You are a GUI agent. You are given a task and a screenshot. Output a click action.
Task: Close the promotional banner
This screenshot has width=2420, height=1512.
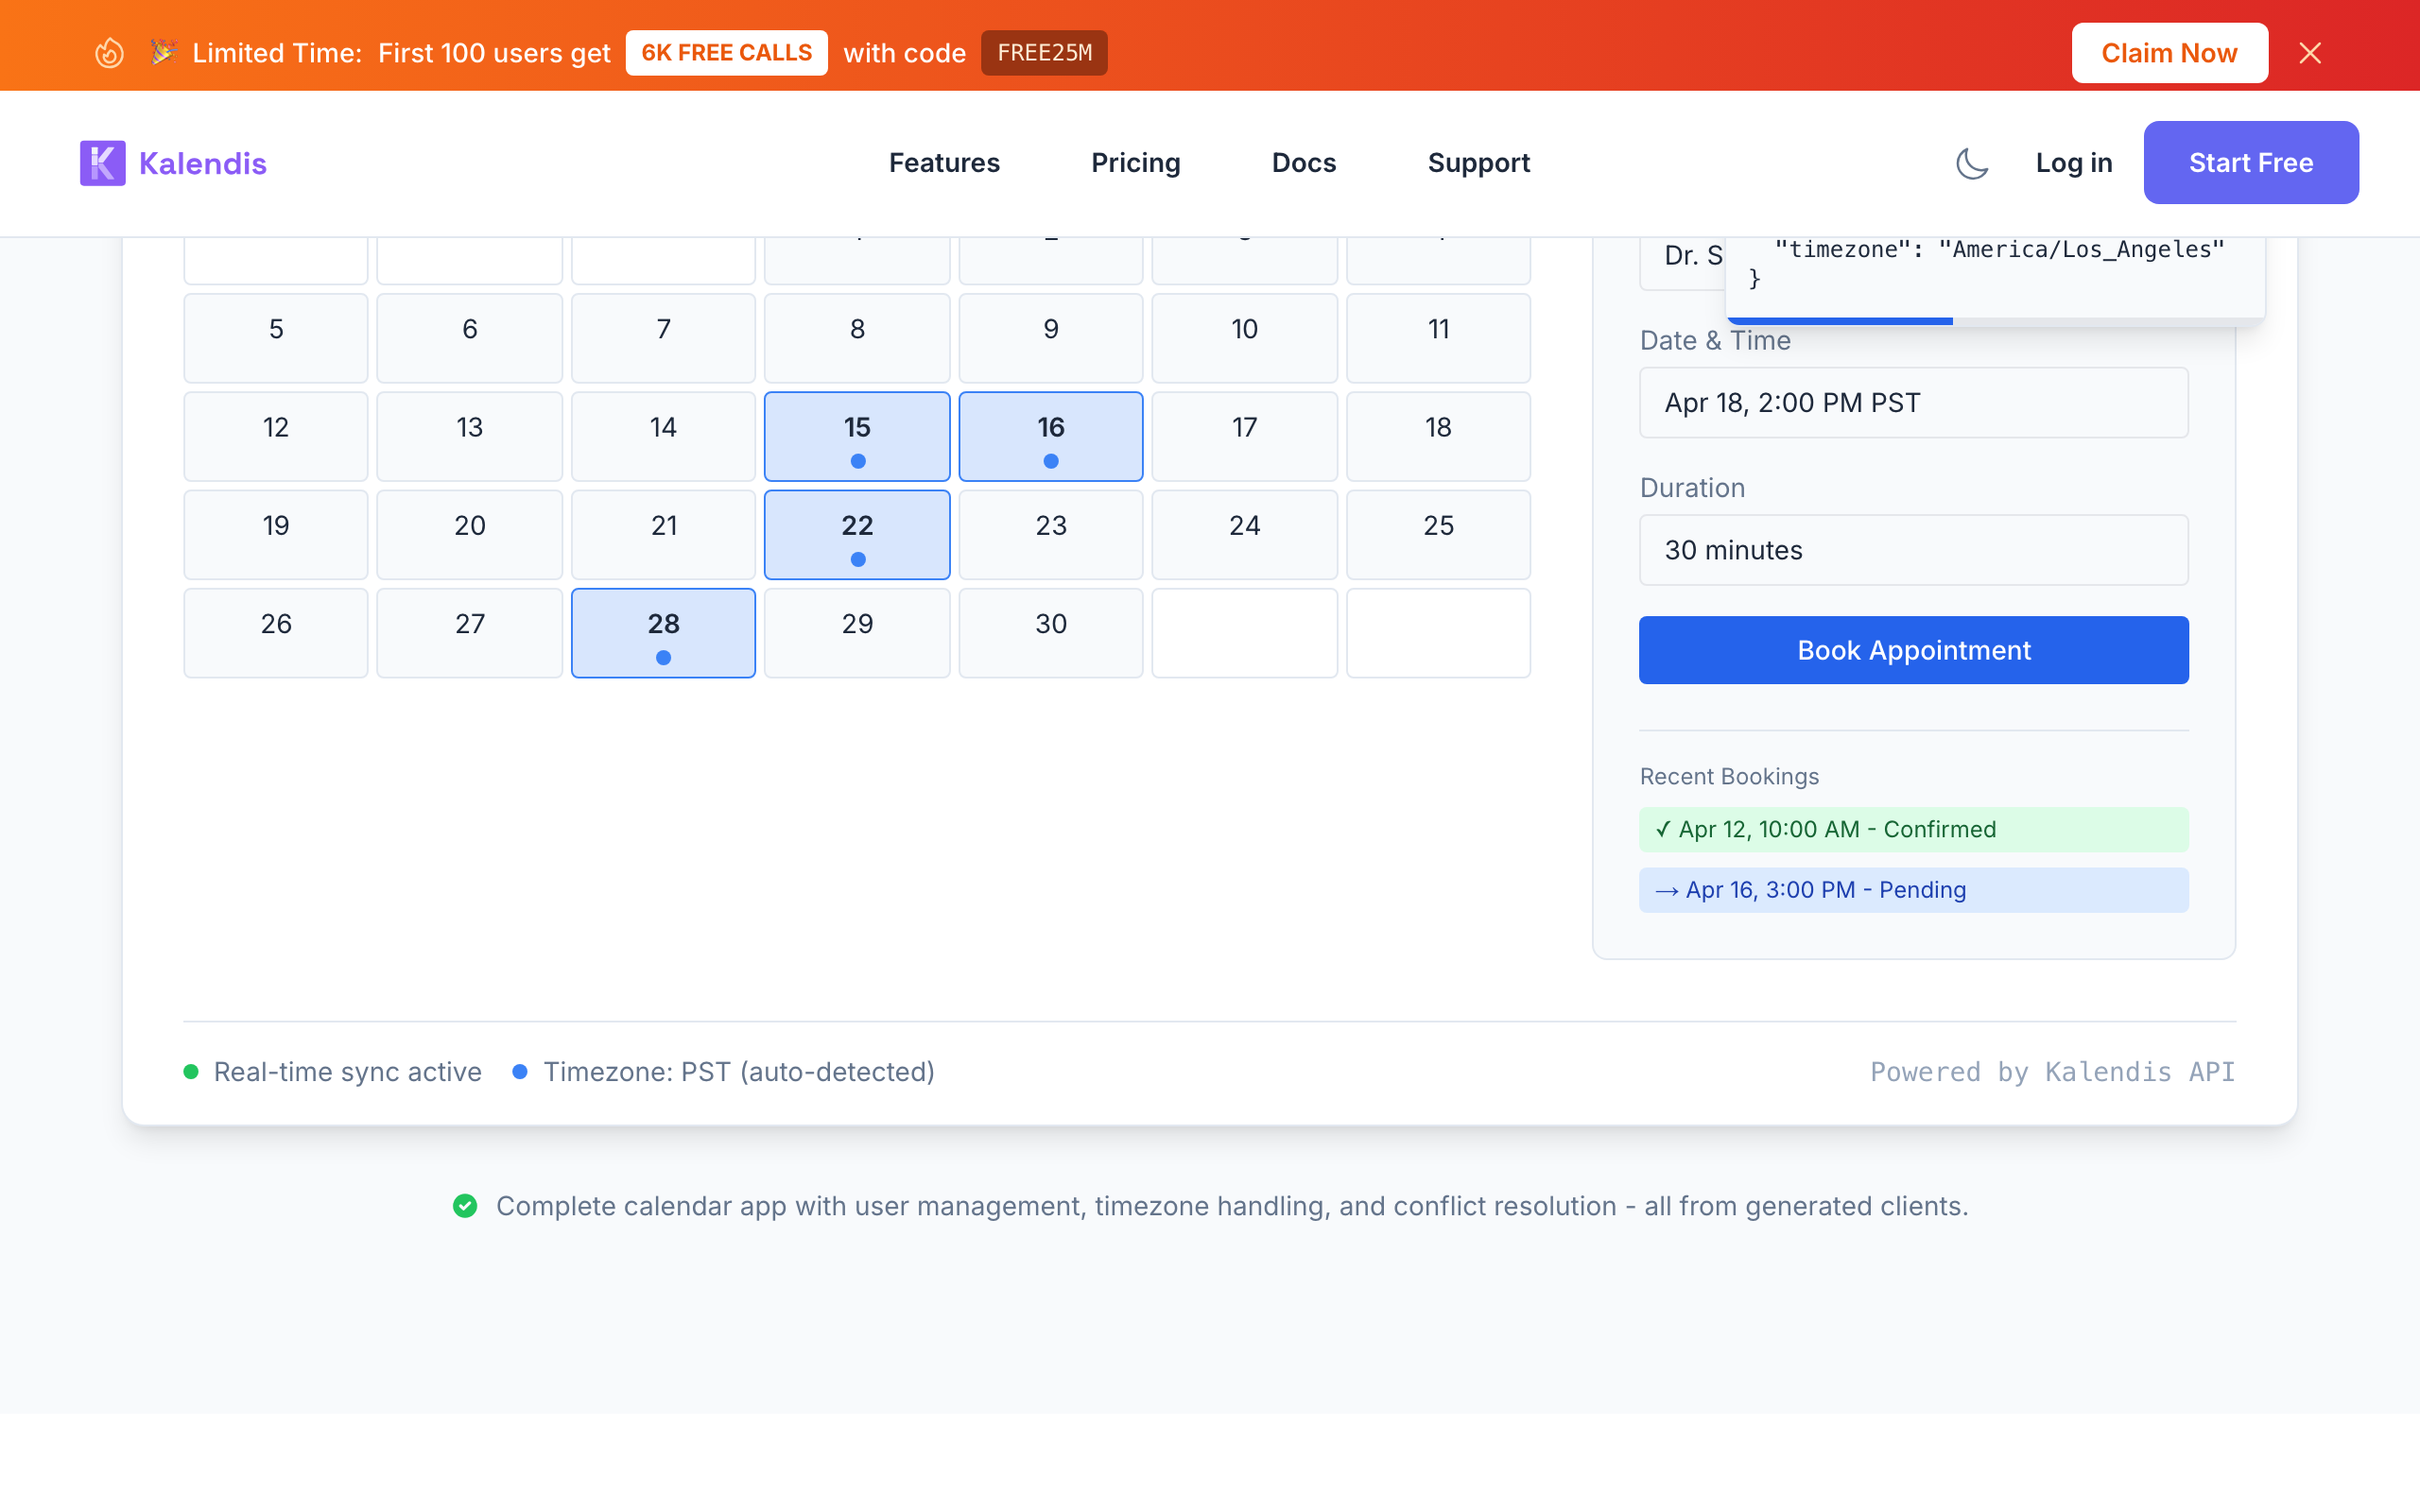(x=2309, y=53)
